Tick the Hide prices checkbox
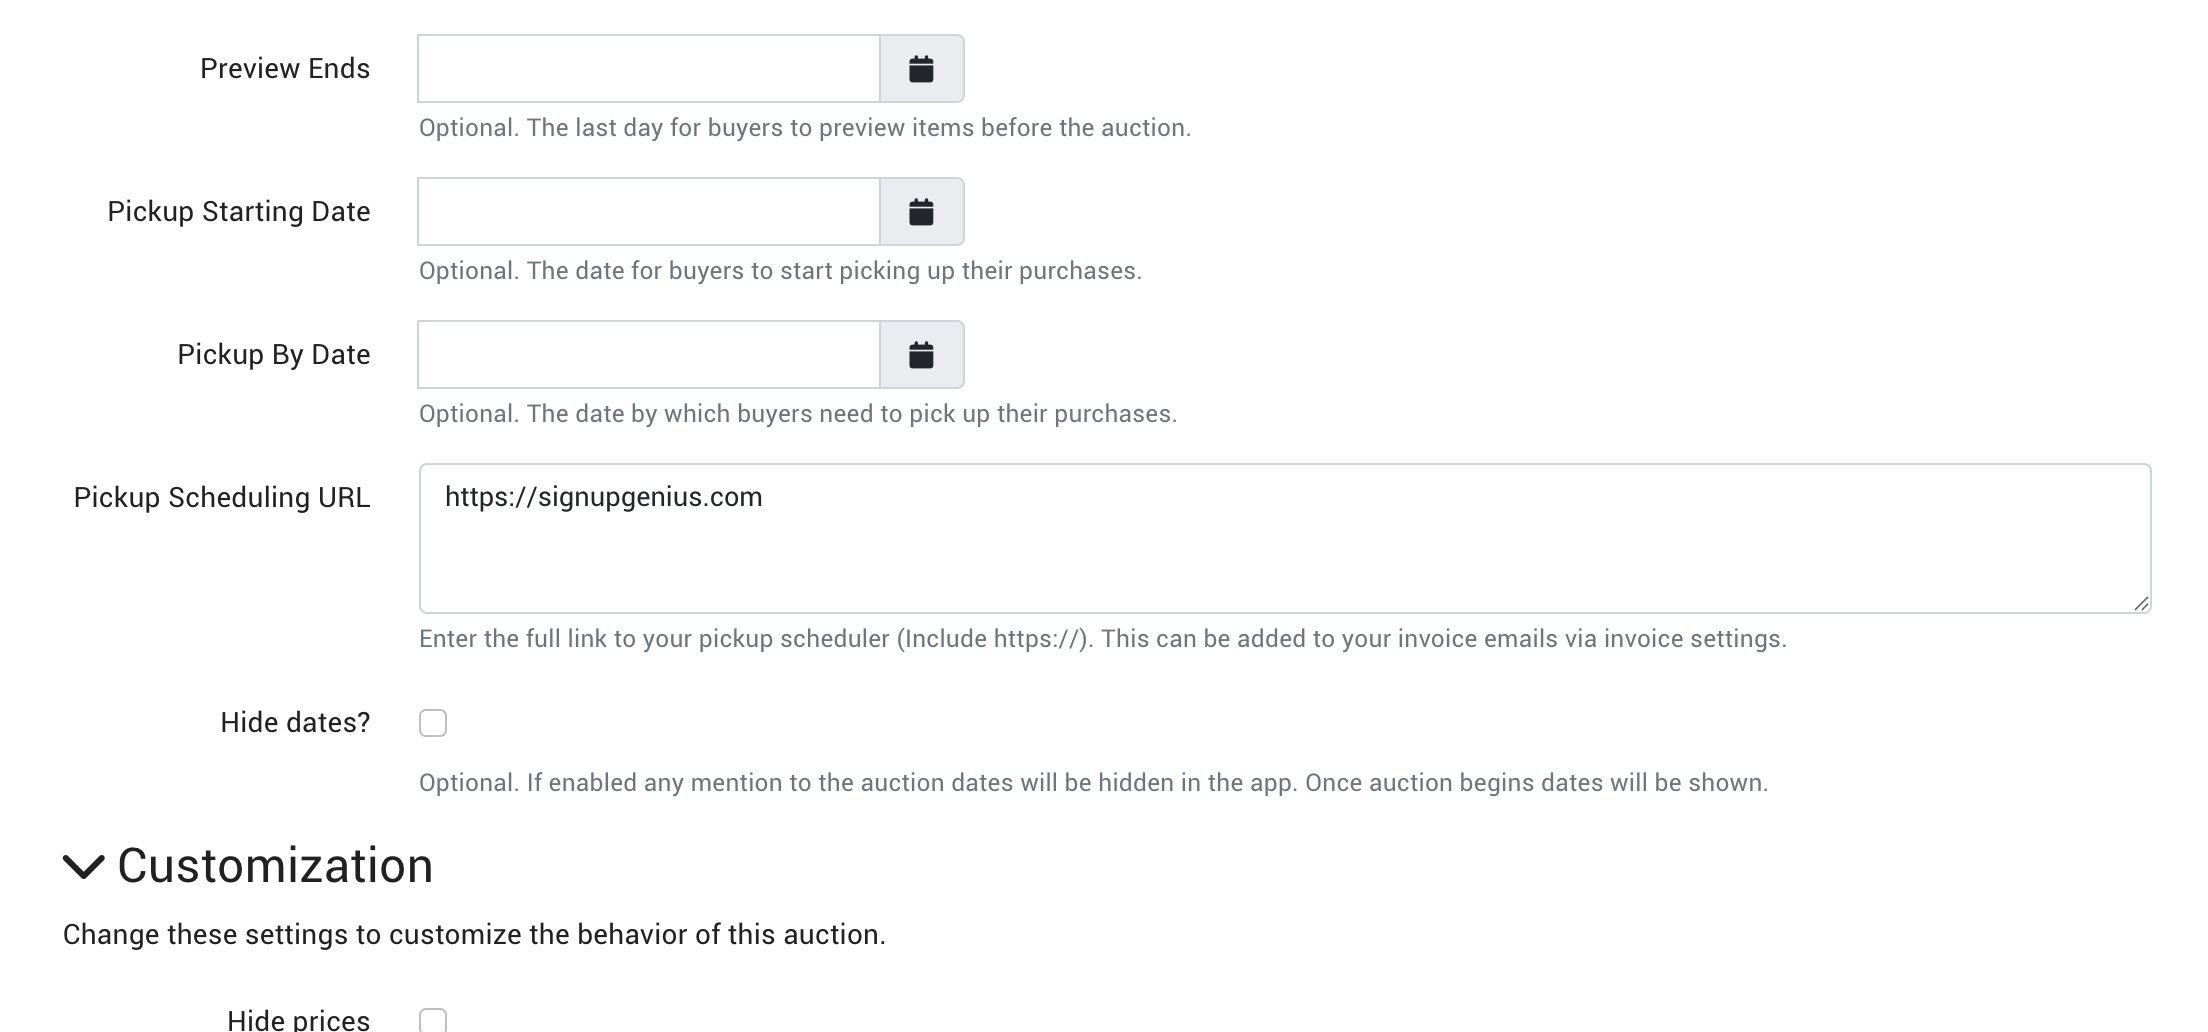The width and height of the screenshot is (2208, 1032). 433,1020
